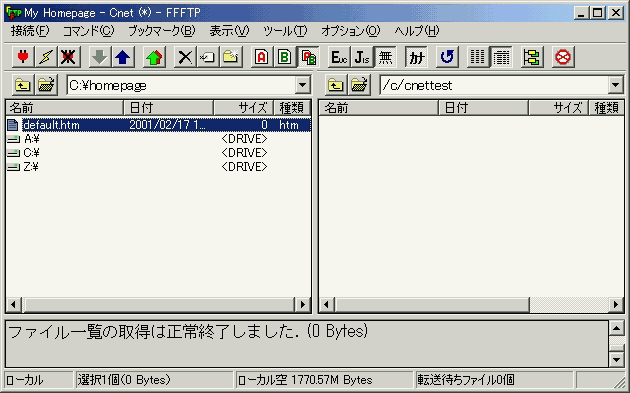Open the 接続(F) menu
The image size is (630, 393).
pos(30,31)
